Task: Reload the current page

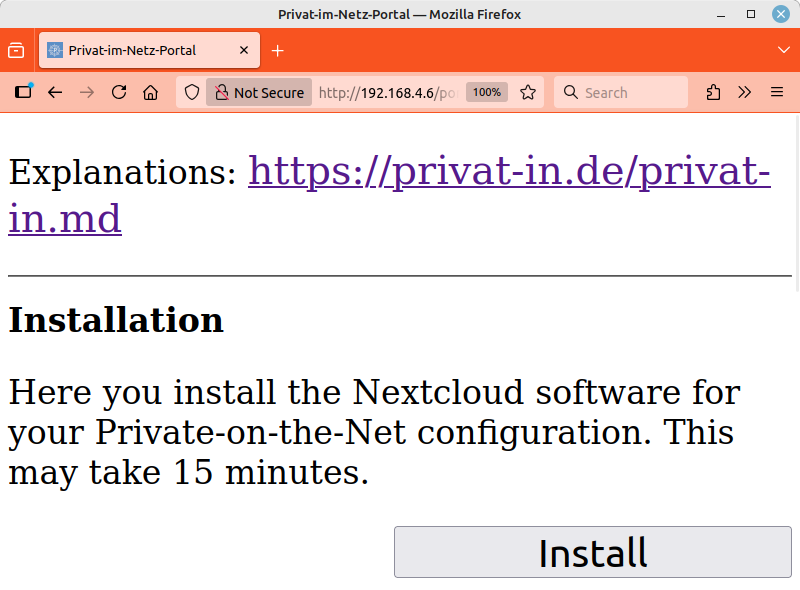Action: [119, 92]
